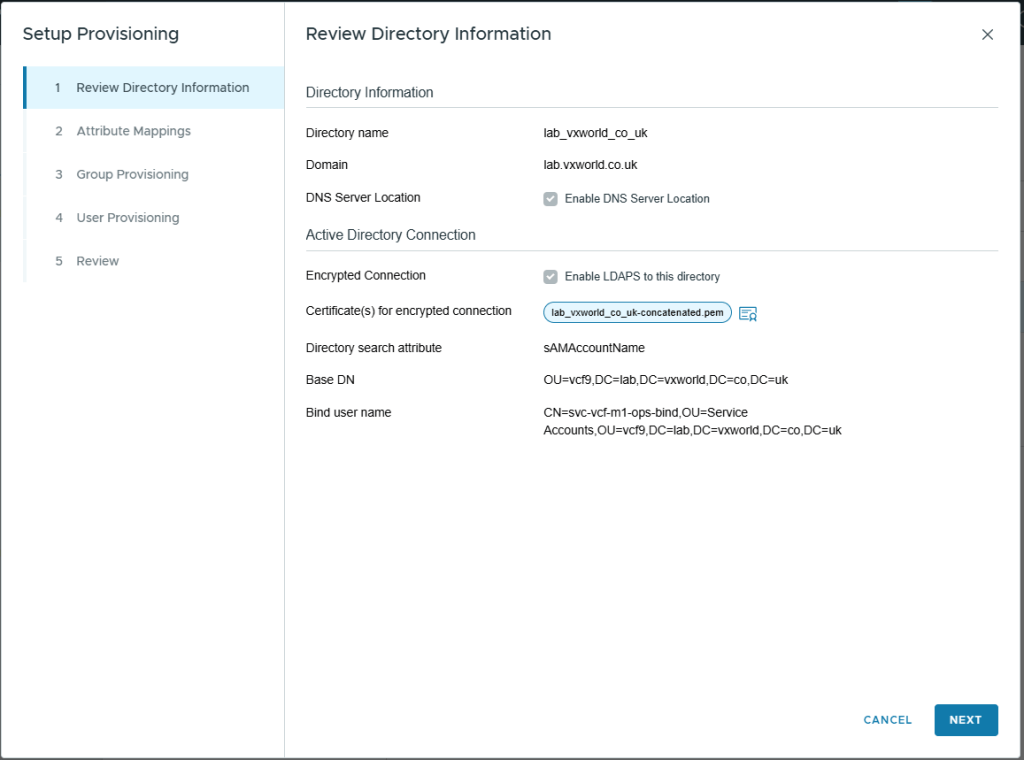This screenshot has height=760, width=1024.
Task: Click the Active Directory Connection section heading
Action: [390, 235]
